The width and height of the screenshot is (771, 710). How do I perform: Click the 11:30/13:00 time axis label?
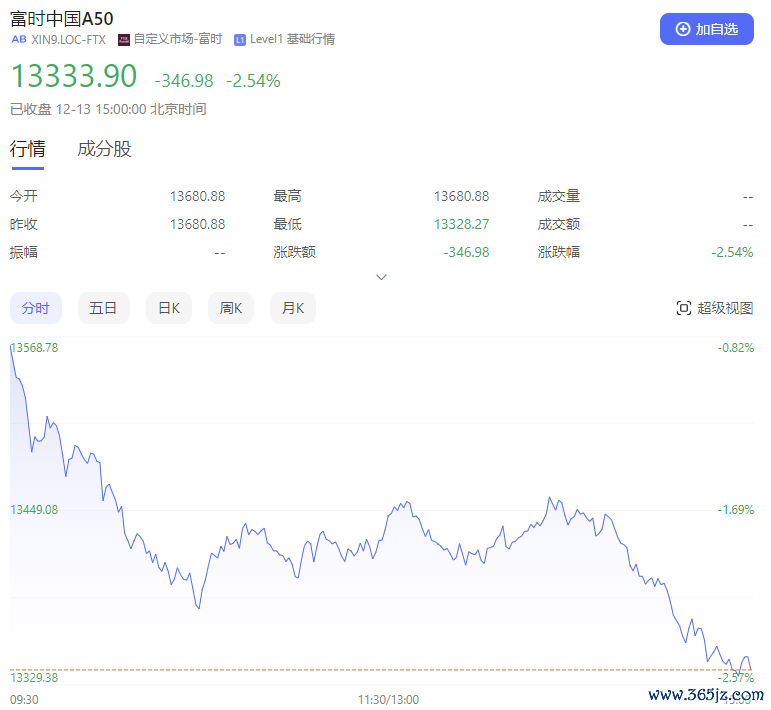[388, 699]
